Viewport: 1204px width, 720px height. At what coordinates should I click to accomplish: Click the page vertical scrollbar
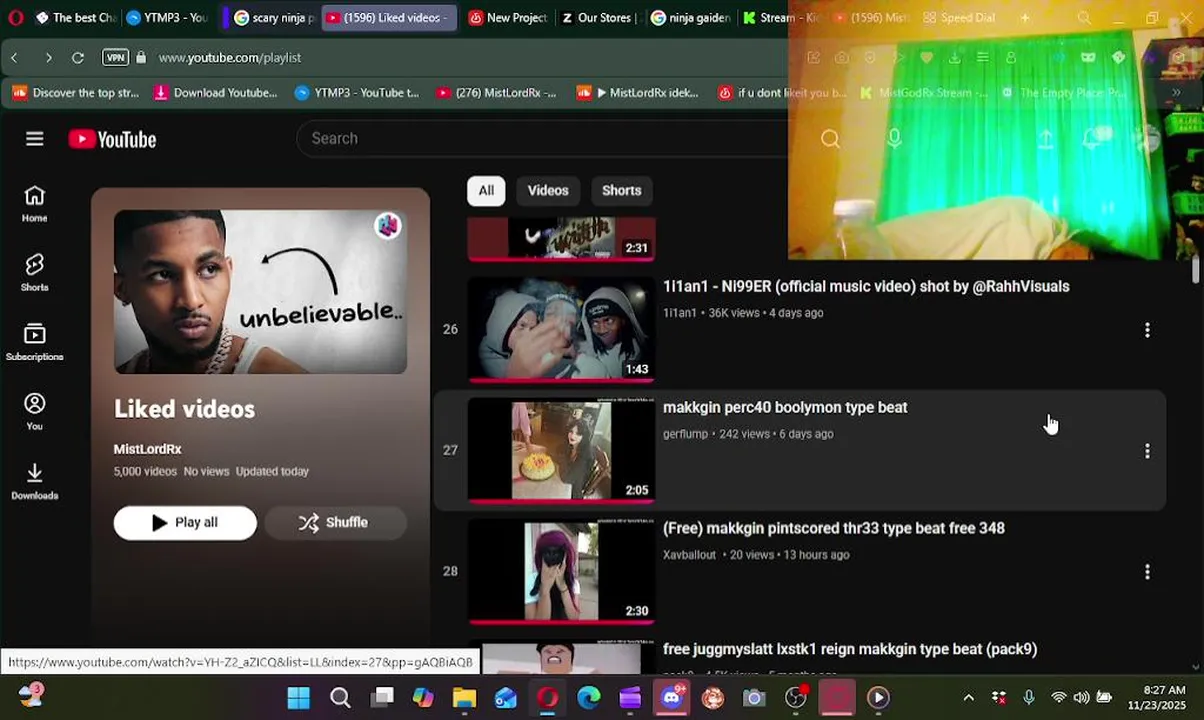pyautogui.click(x=1195, y=270)
